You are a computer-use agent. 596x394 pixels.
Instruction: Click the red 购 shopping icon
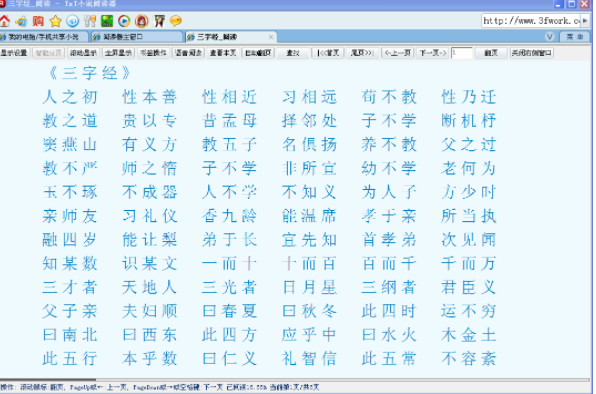coord(38,21)
